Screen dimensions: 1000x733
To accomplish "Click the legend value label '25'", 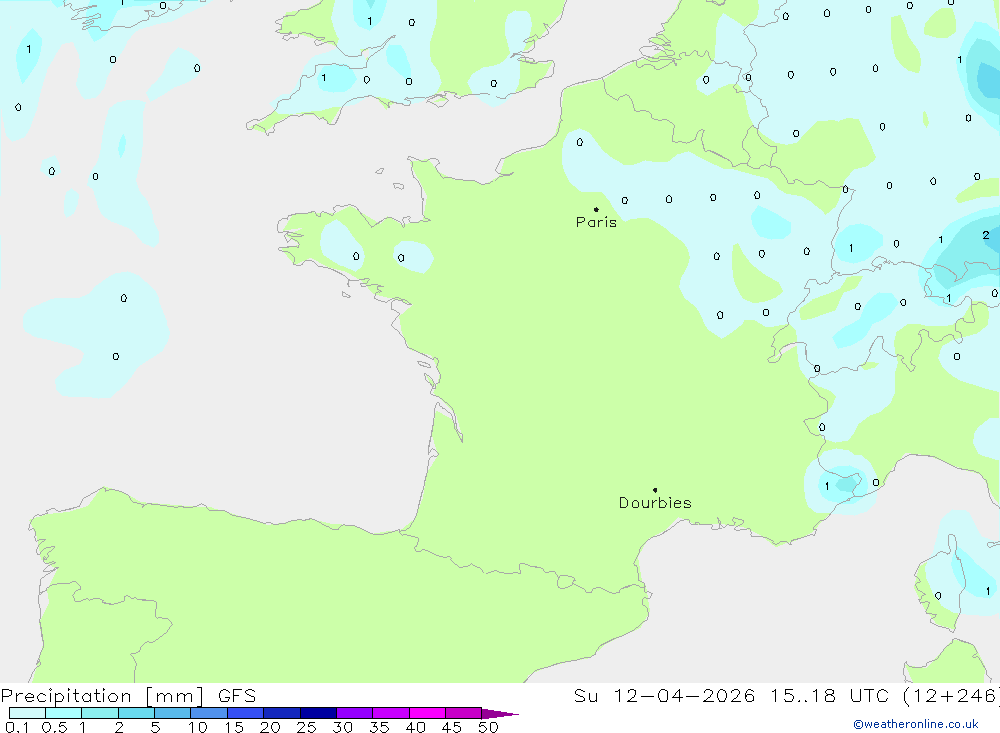I will tap(307, 727).
